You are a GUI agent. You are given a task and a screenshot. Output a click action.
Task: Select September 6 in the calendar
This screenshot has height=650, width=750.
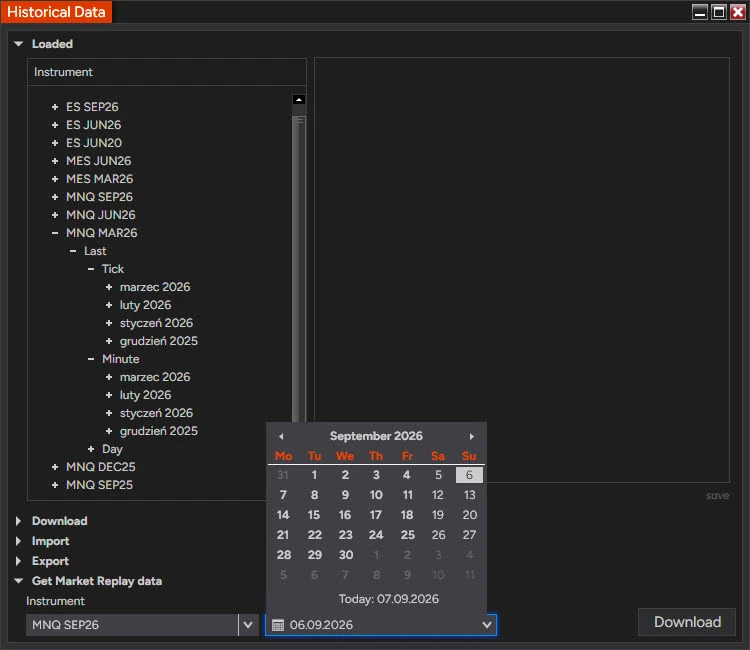[469, 475]
